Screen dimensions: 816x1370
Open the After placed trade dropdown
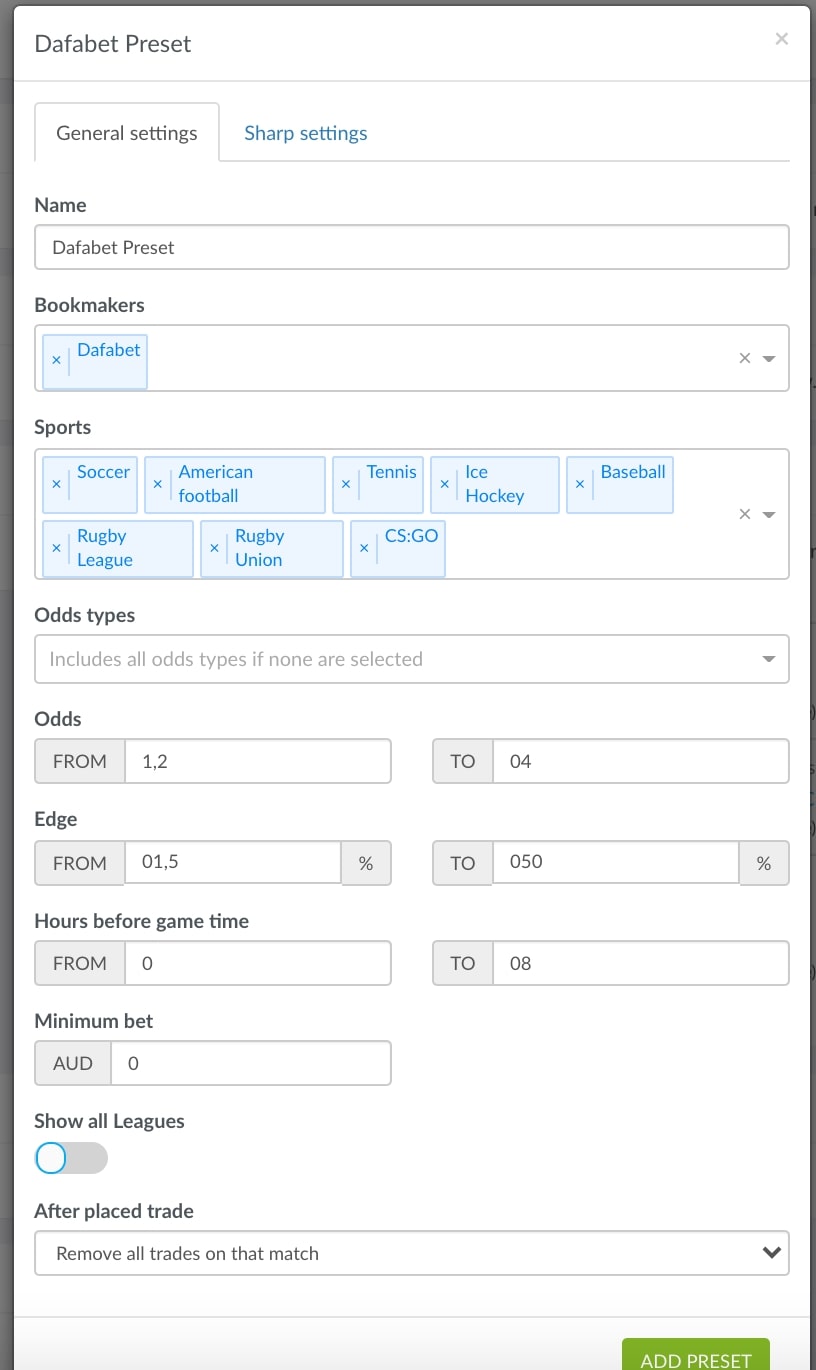[x=412, y=1253]
